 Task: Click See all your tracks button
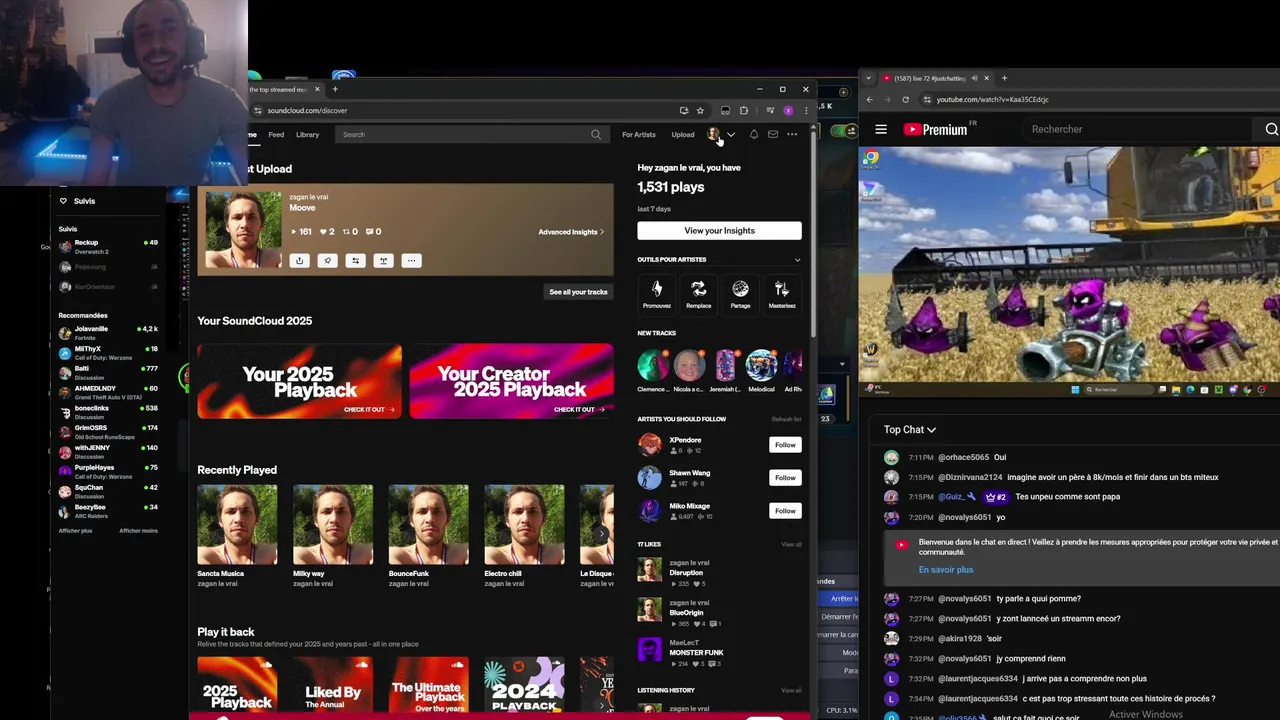point(578,292)
